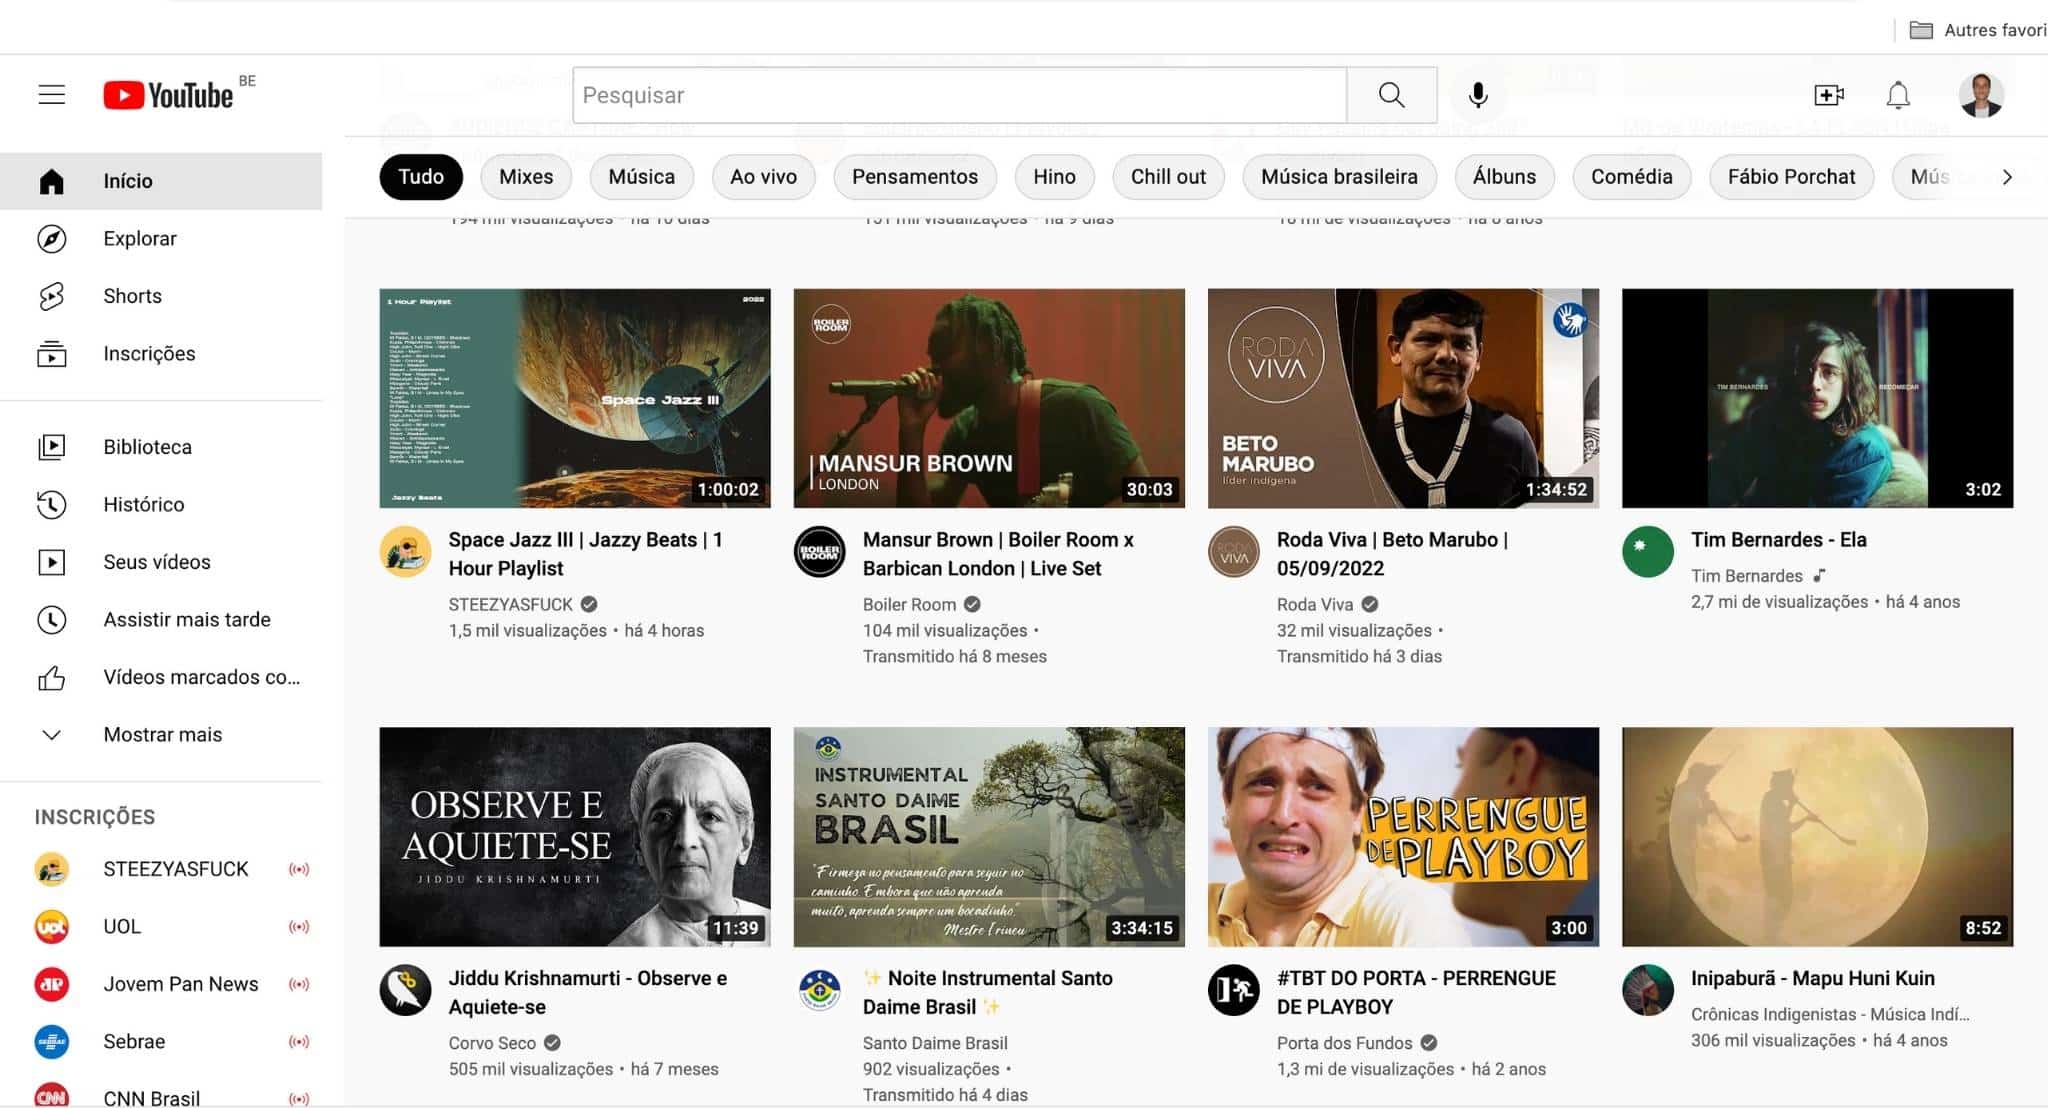Open Biblioteca label in sidebar
This screenshot has height=1108, width=2048.
[x=148, y=447]
